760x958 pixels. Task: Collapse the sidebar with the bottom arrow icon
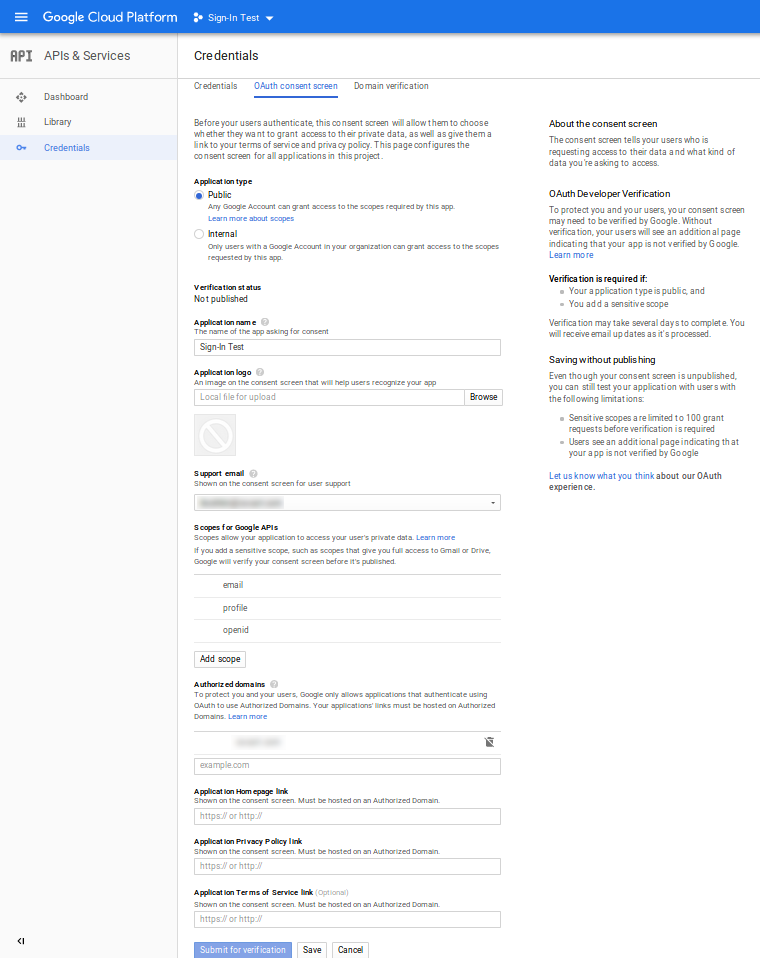pyautogui.click(x=21, y=941)
